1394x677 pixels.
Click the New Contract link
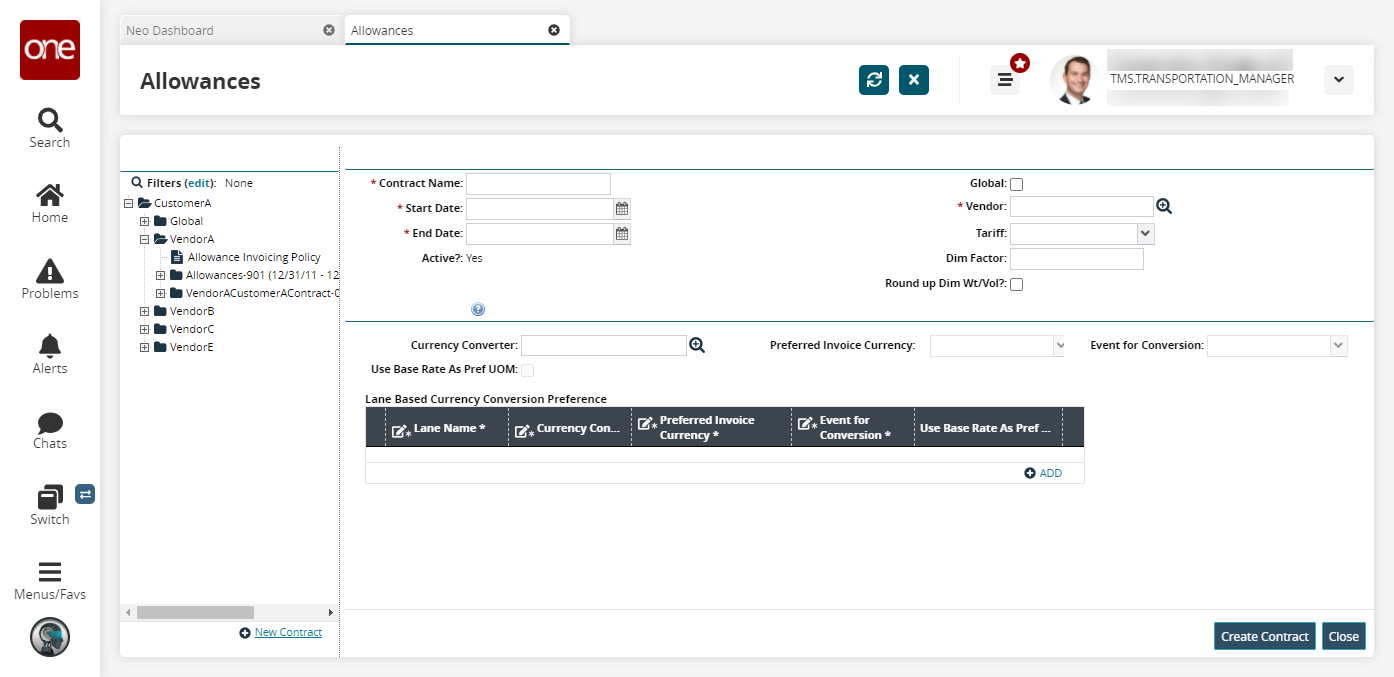pyautogui.click(x=288, y=632)
